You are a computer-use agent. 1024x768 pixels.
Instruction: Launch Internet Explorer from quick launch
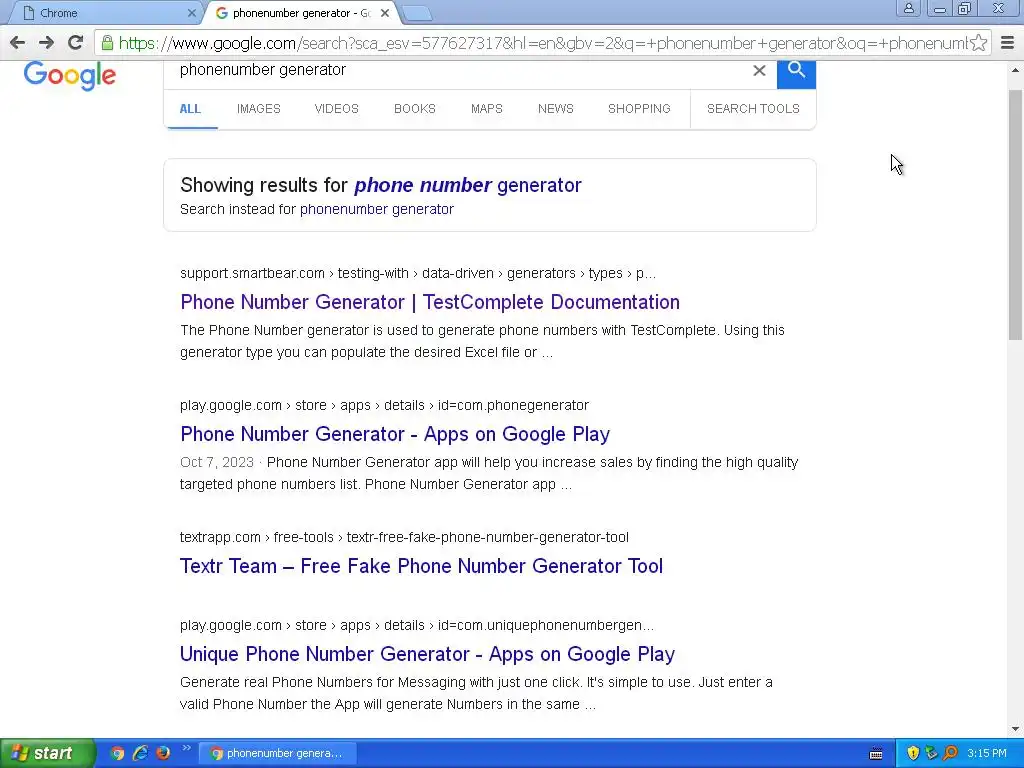[140, 753]
